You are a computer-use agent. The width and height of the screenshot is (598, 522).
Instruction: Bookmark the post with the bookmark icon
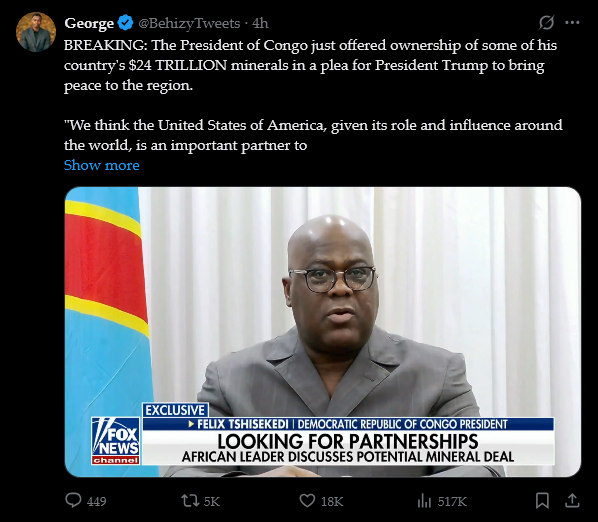tap(542, 501)
